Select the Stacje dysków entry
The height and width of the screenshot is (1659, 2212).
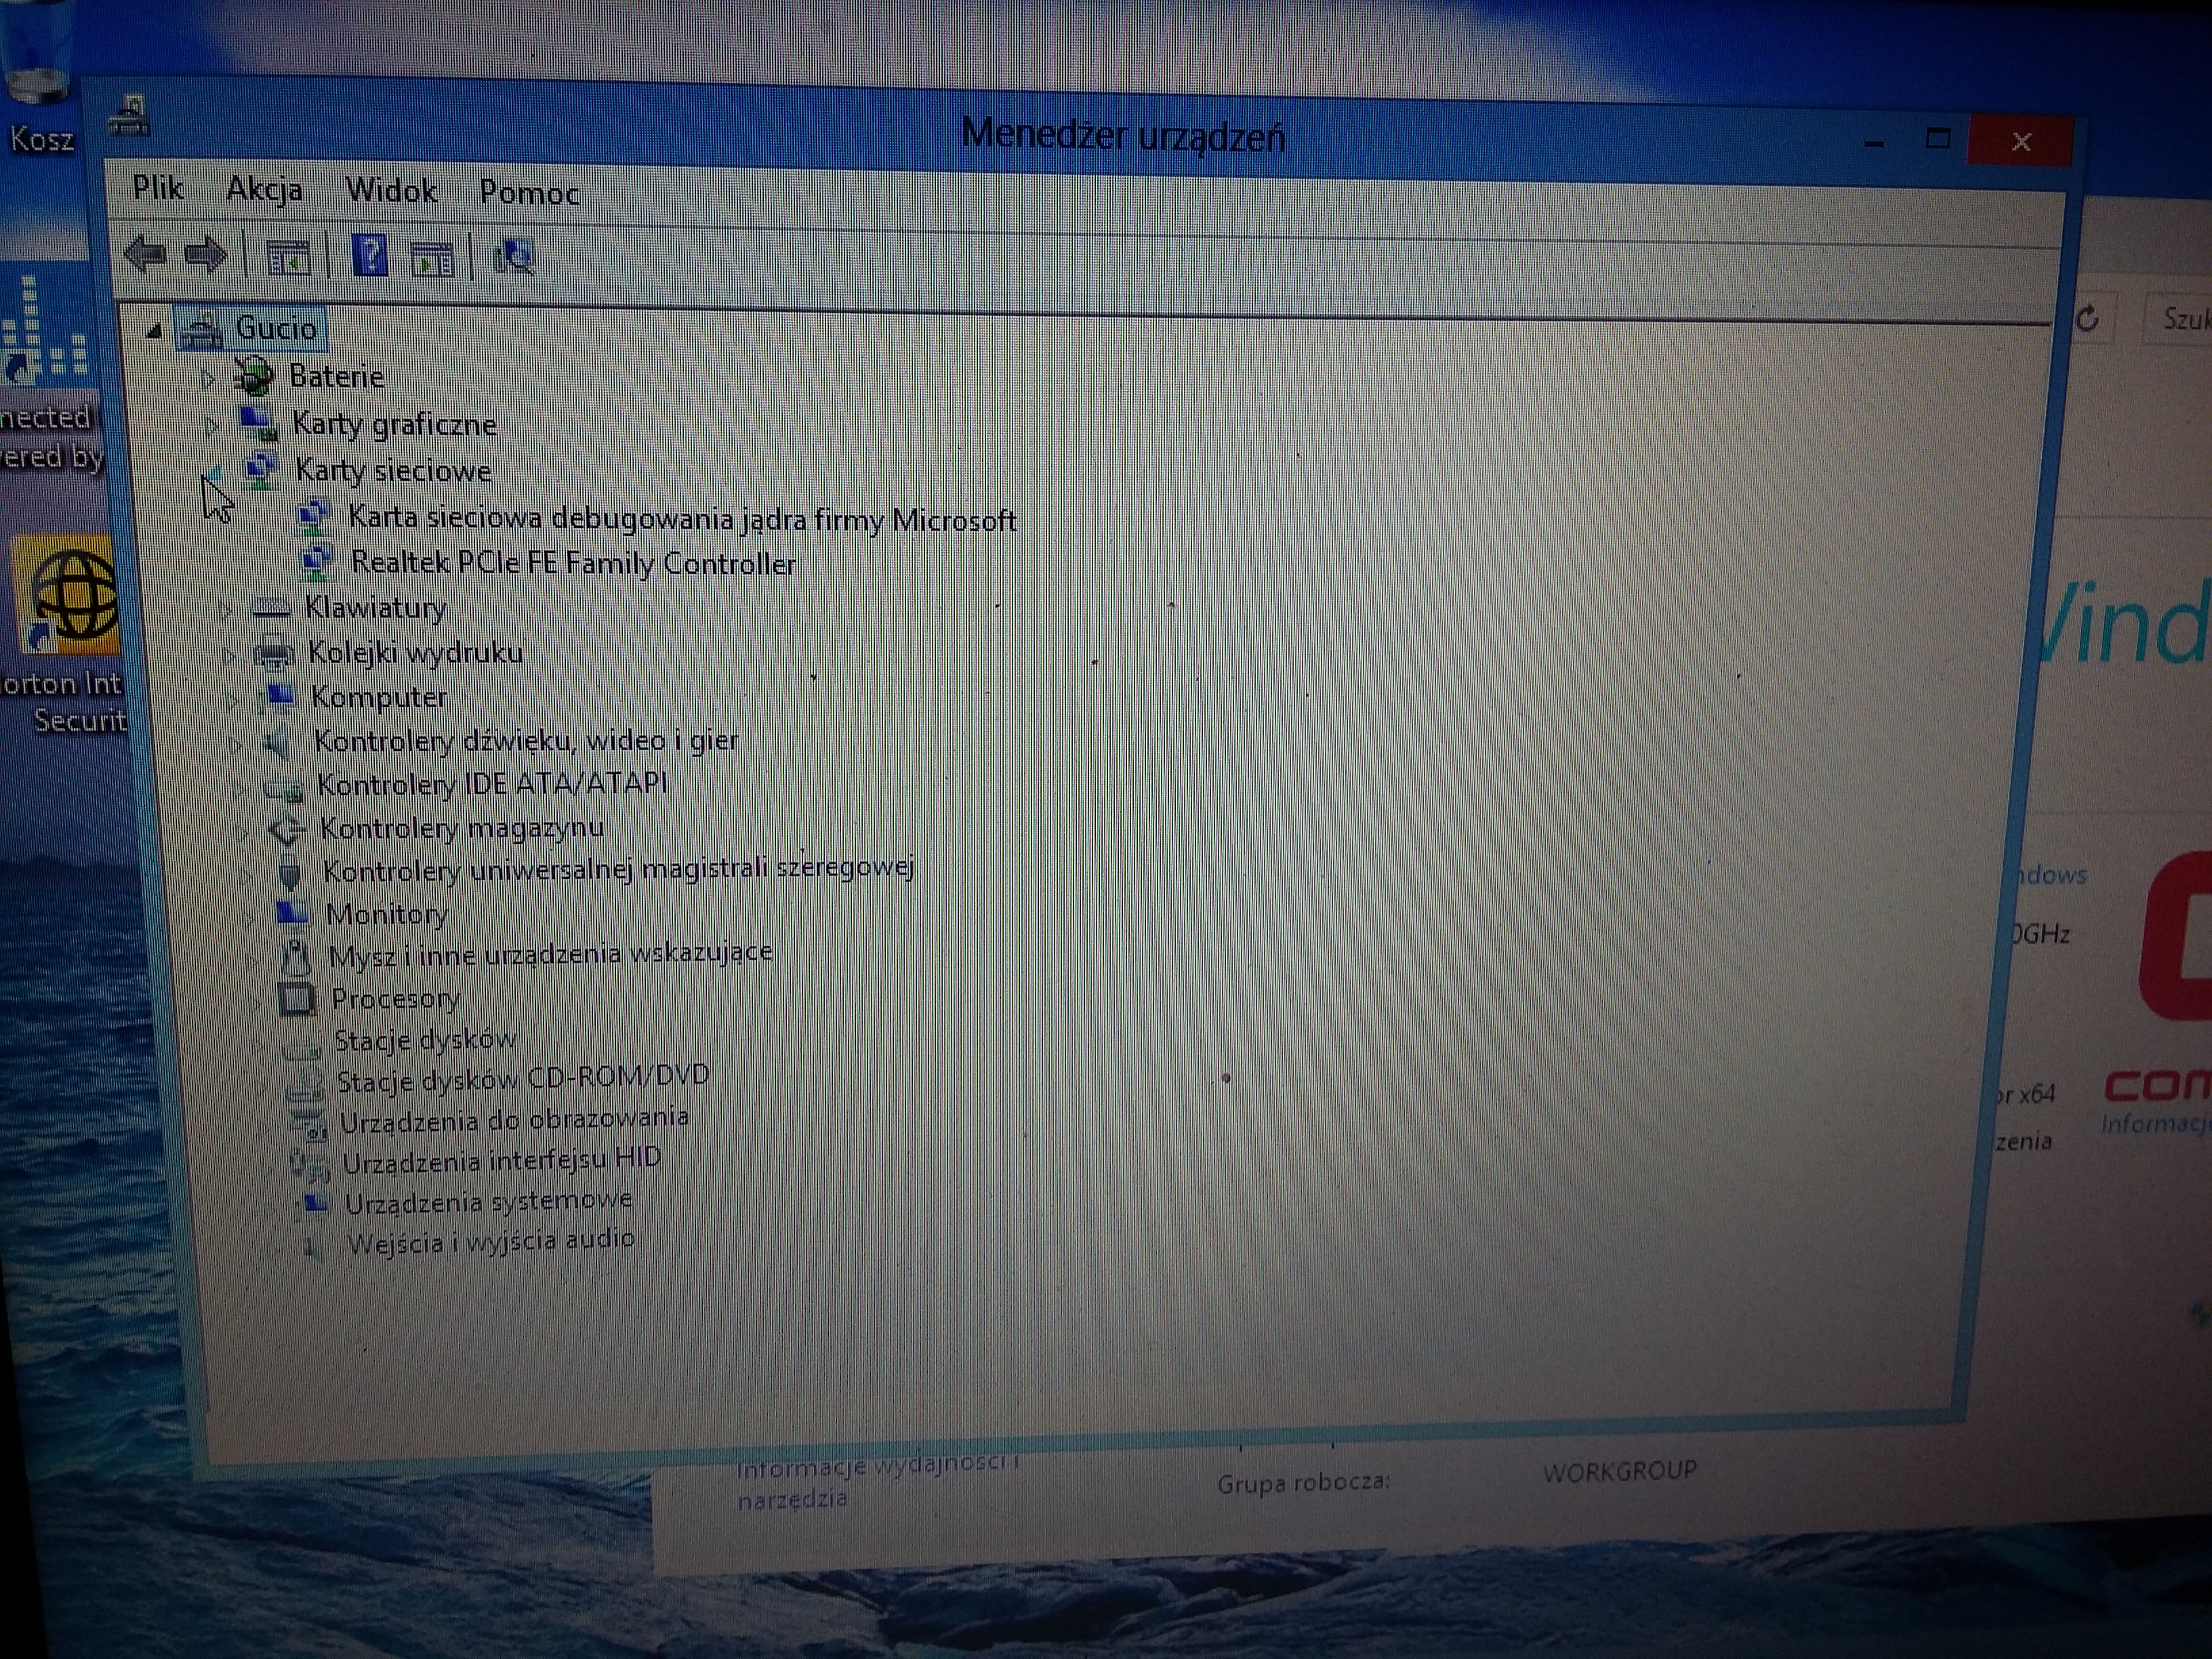425,1040
